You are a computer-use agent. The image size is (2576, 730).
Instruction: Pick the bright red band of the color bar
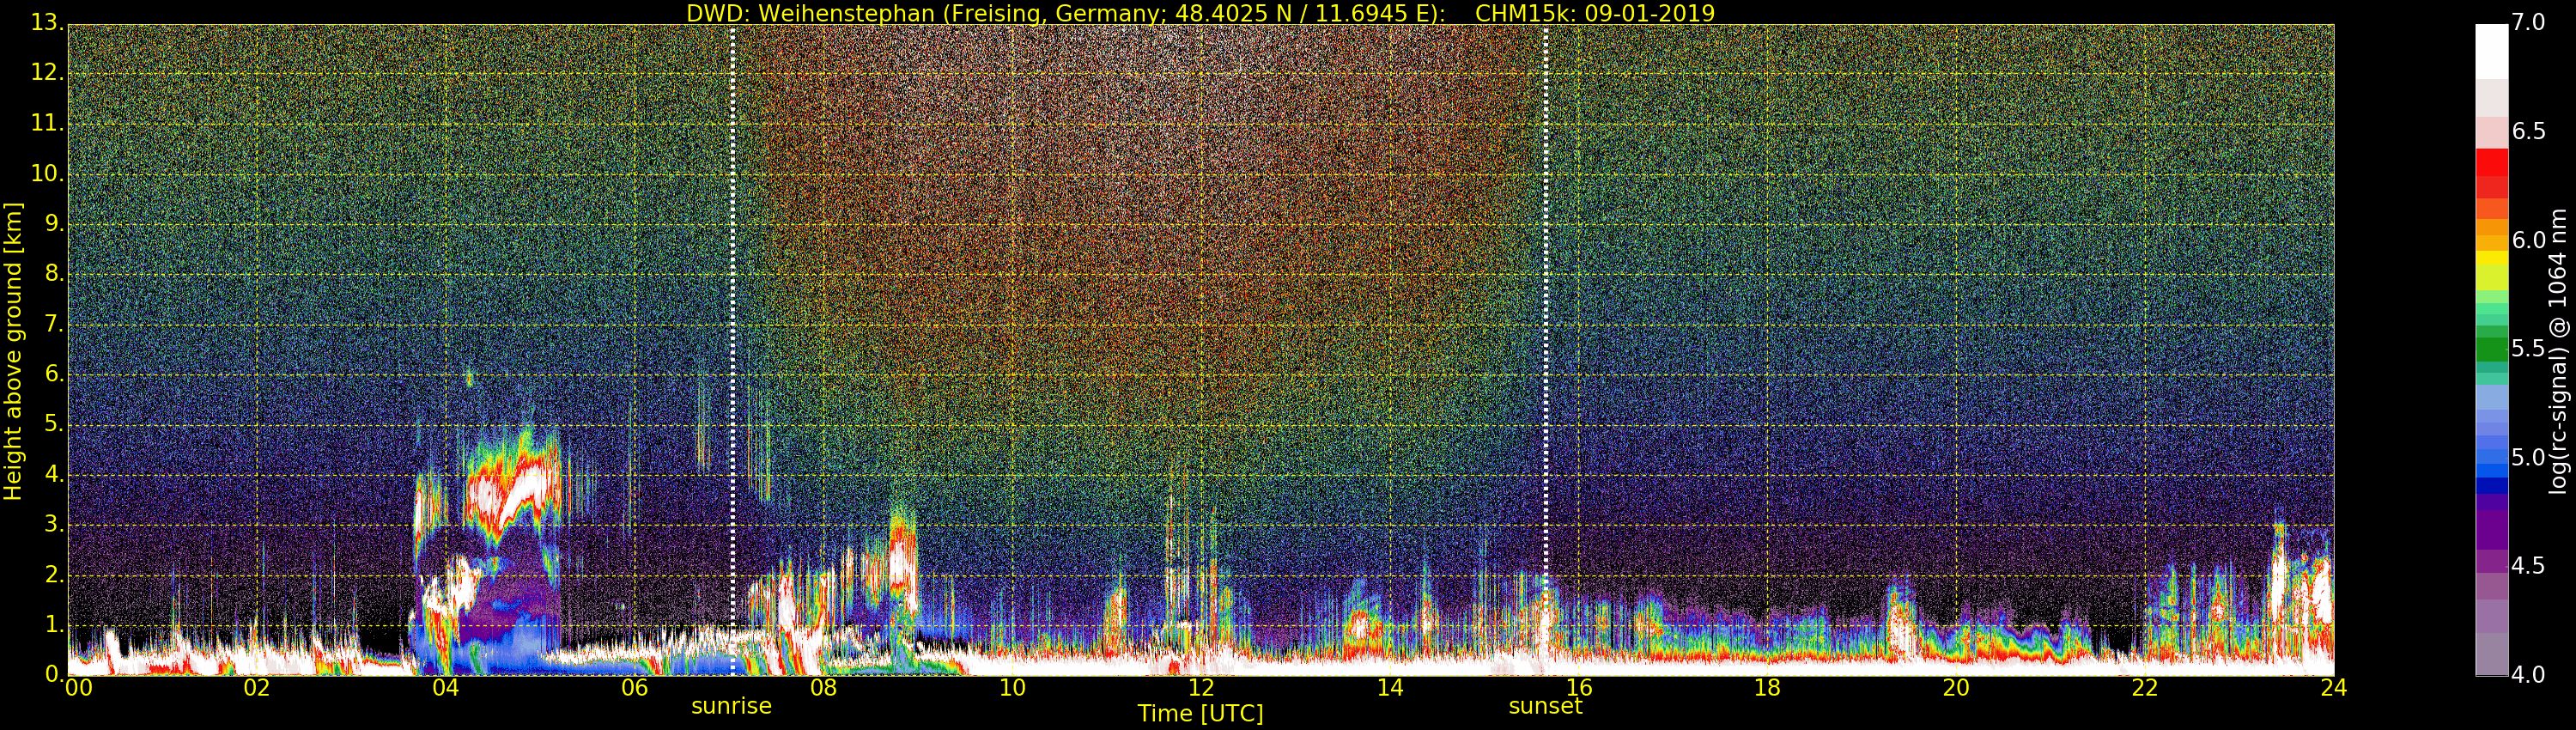coord(2491,162)
